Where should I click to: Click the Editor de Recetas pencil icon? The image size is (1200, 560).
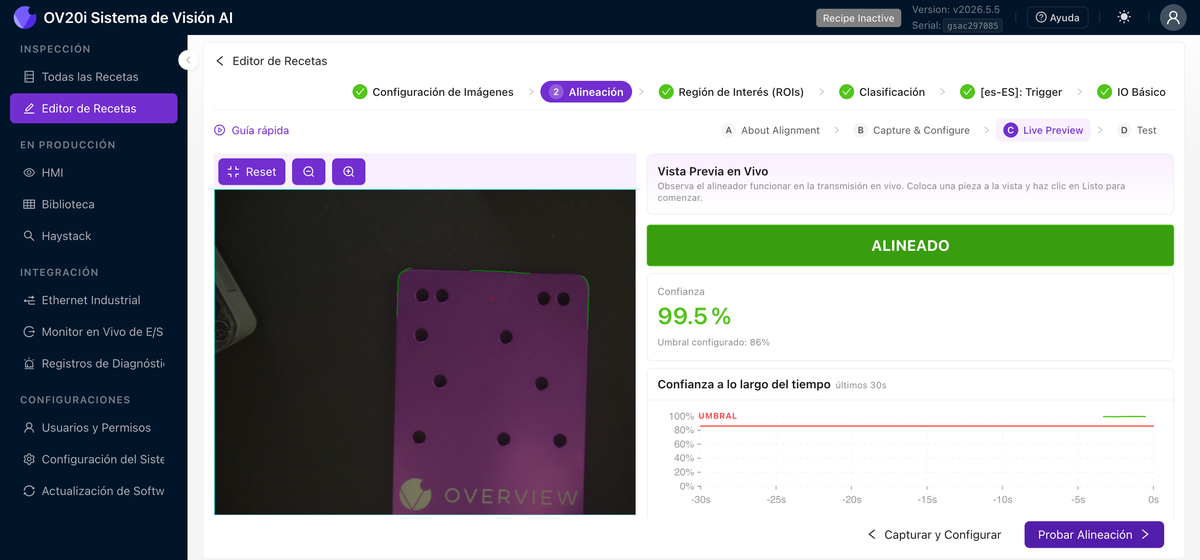coord(29,108)
